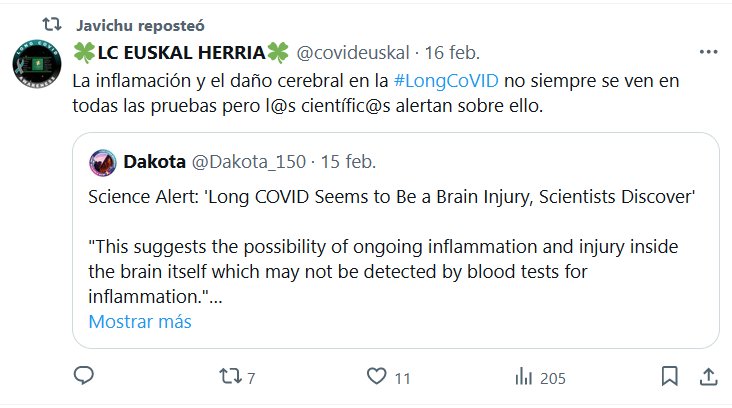Click the reply speech bubble icon

click(x=85, y=377)
